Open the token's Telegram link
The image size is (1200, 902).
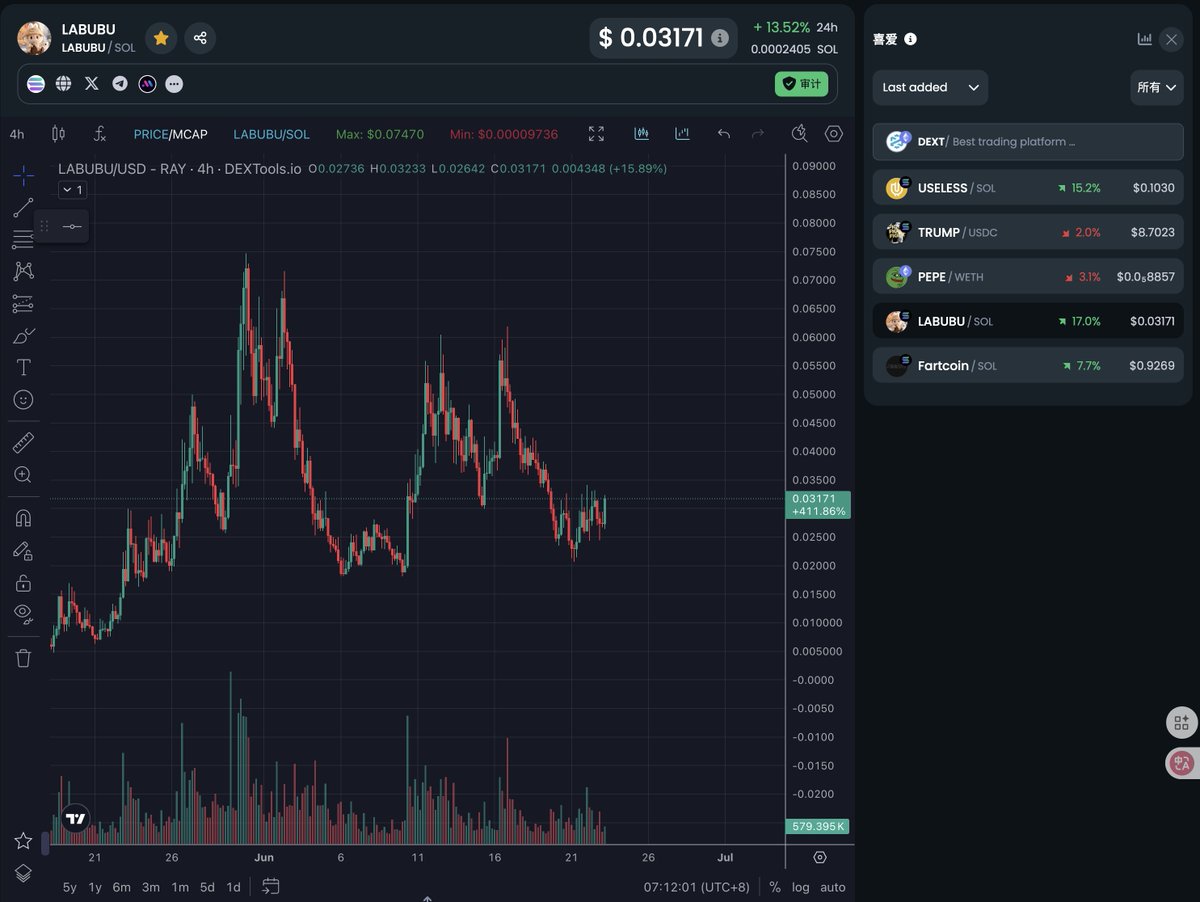point(120,84)
